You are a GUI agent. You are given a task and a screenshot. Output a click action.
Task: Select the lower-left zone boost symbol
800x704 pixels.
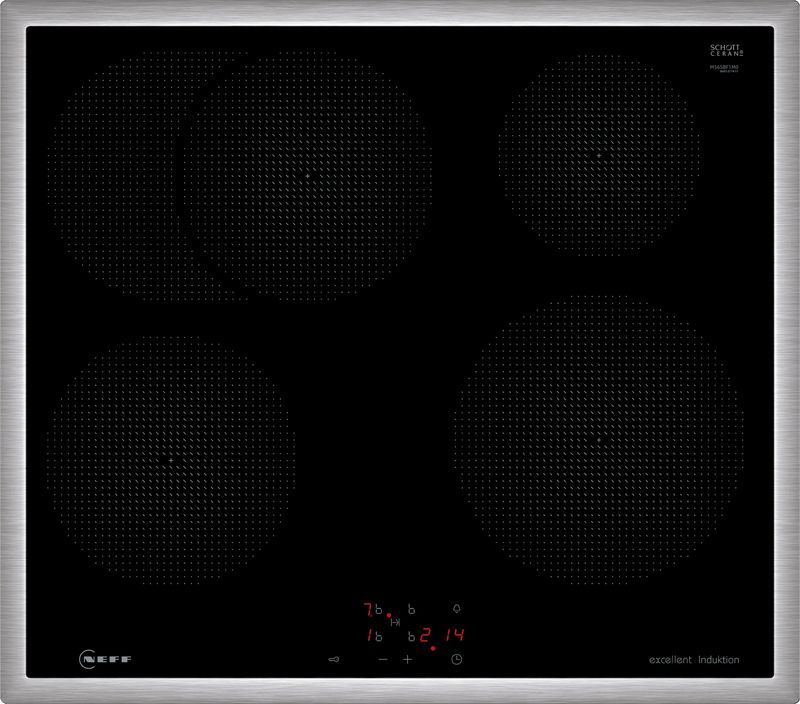[379, 635]
